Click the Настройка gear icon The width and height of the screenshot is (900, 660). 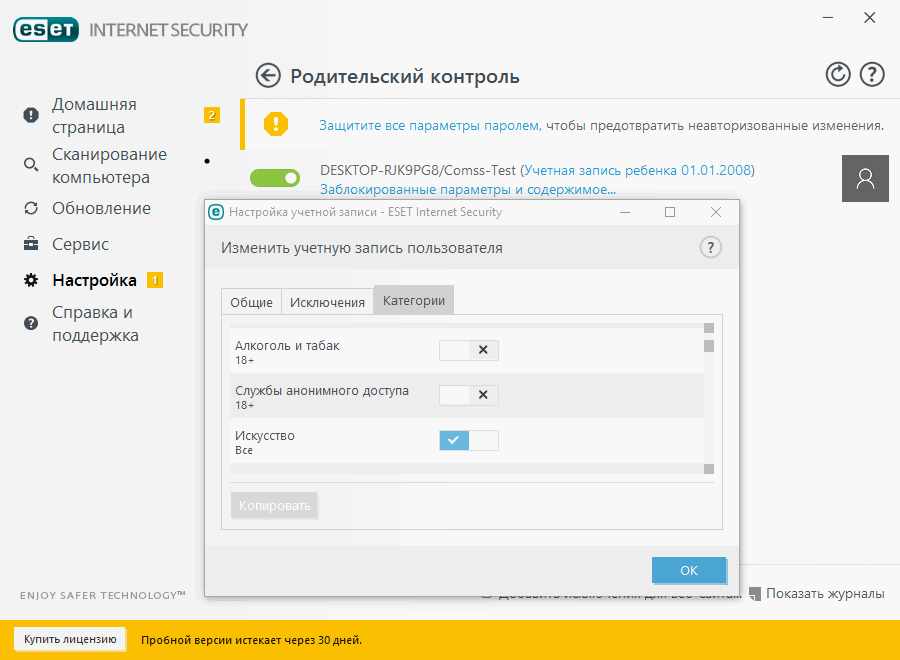pos(31,280)
